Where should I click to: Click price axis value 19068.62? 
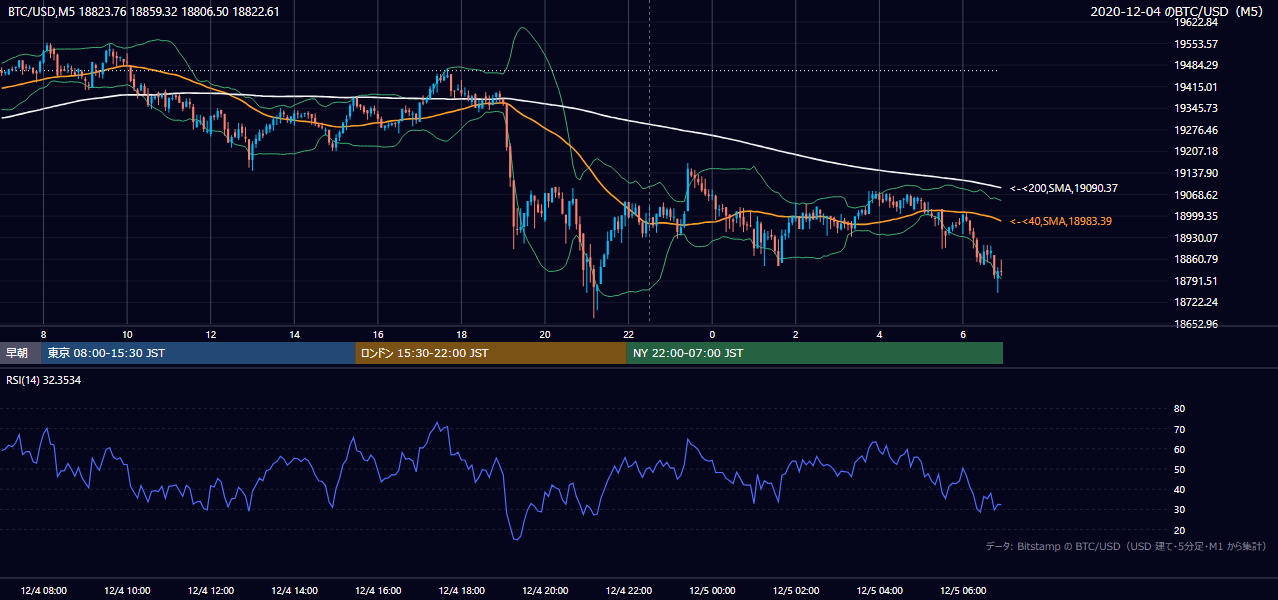(1195, 195)
